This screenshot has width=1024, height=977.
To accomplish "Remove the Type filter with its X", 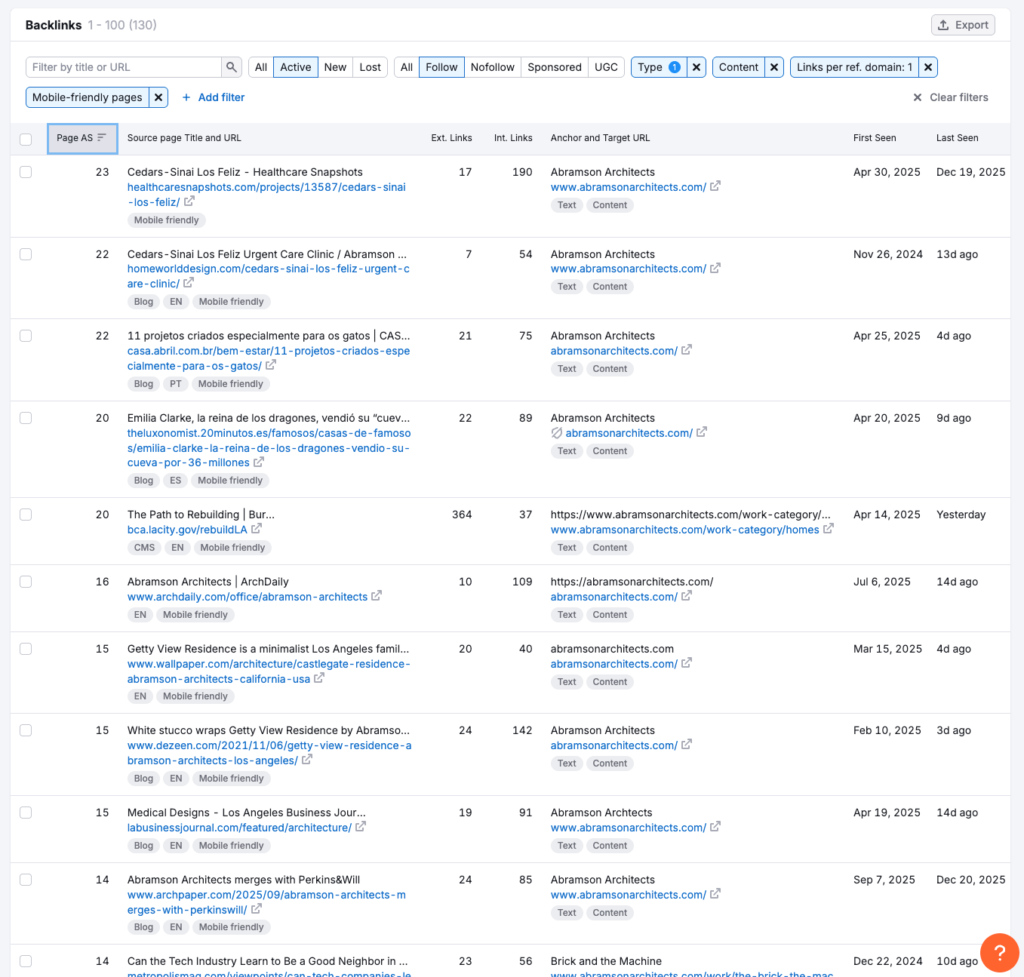I will pyautogui.click(x=697, y=67).
